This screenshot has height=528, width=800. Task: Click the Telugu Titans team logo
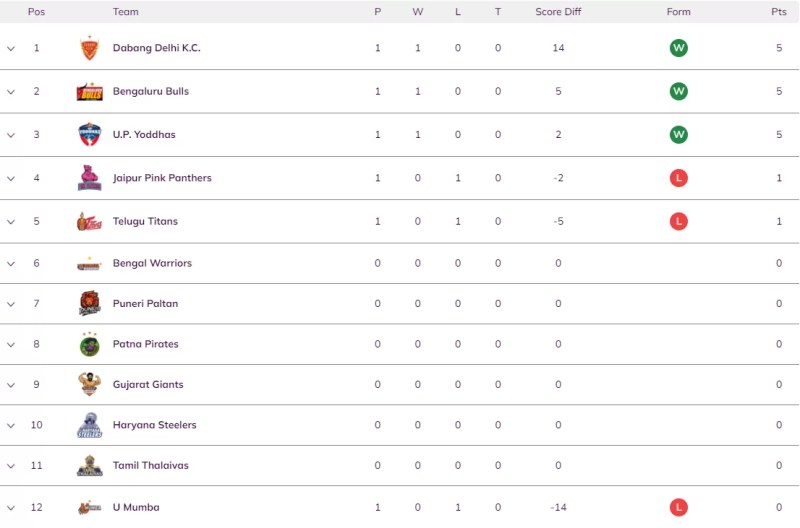click(x=89, y=221)
